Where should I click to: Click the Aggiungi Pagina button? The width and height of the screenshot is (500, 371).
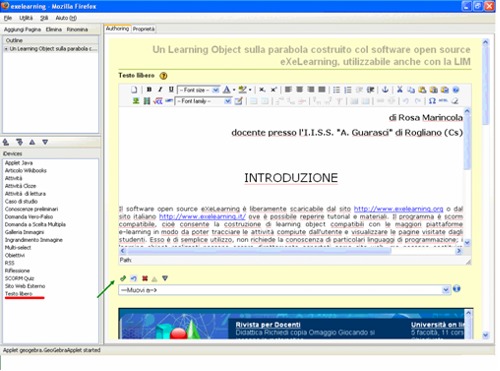pyautogui.click(x=22, y=30)
